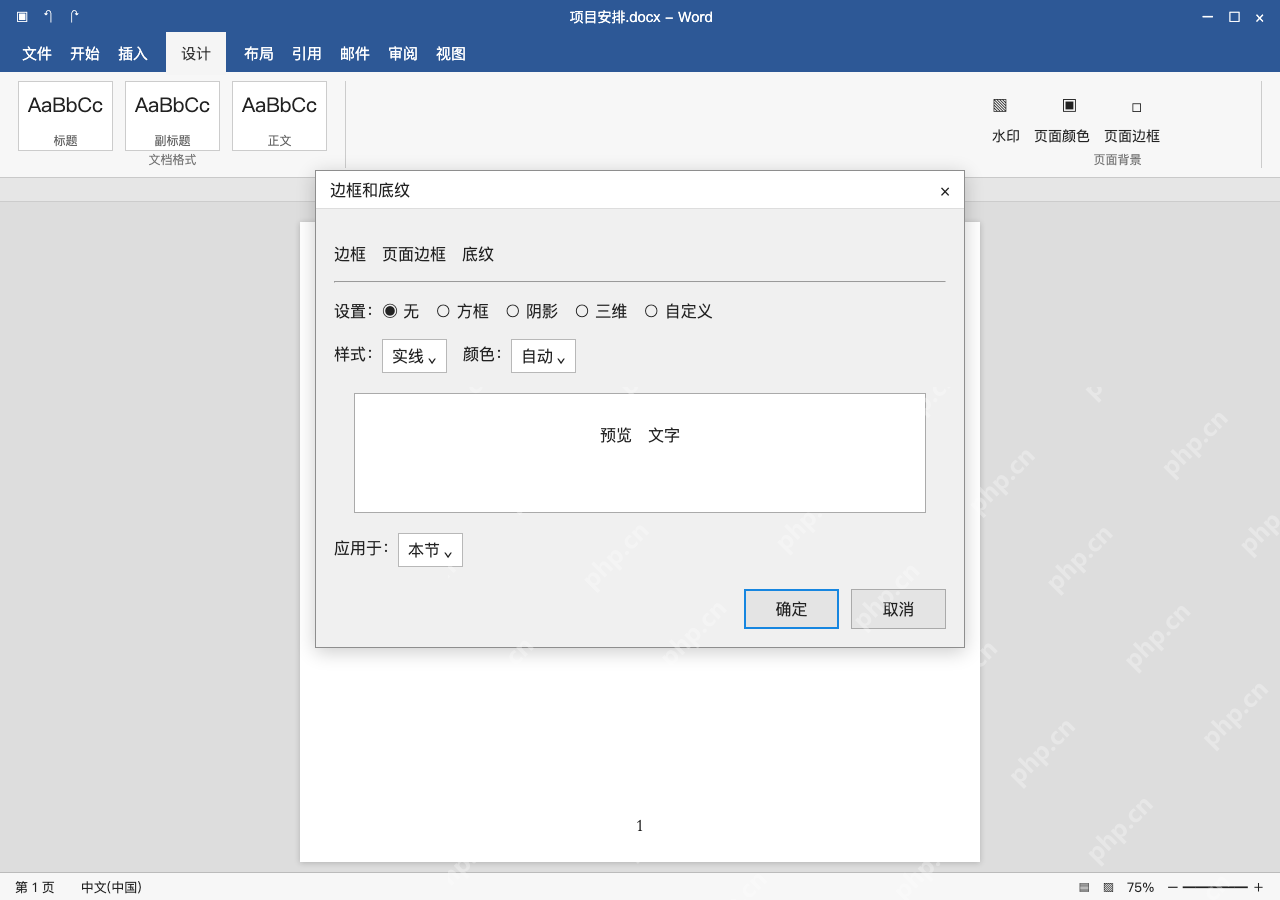Open the 引用 ribbon tab

(307, 53)
